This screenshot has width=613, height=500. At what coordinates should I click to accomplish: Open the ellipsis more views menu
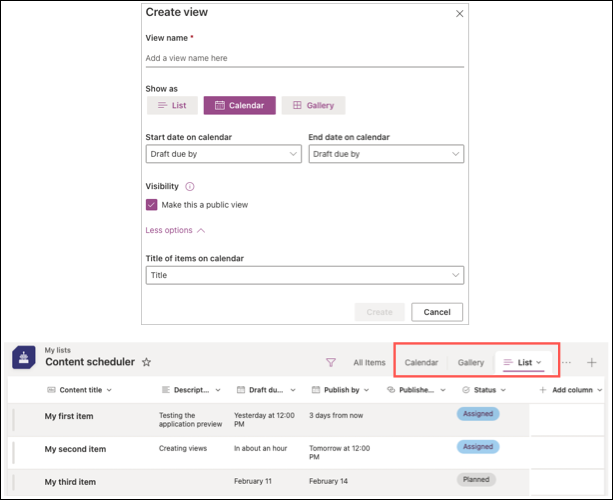(566, 362)
